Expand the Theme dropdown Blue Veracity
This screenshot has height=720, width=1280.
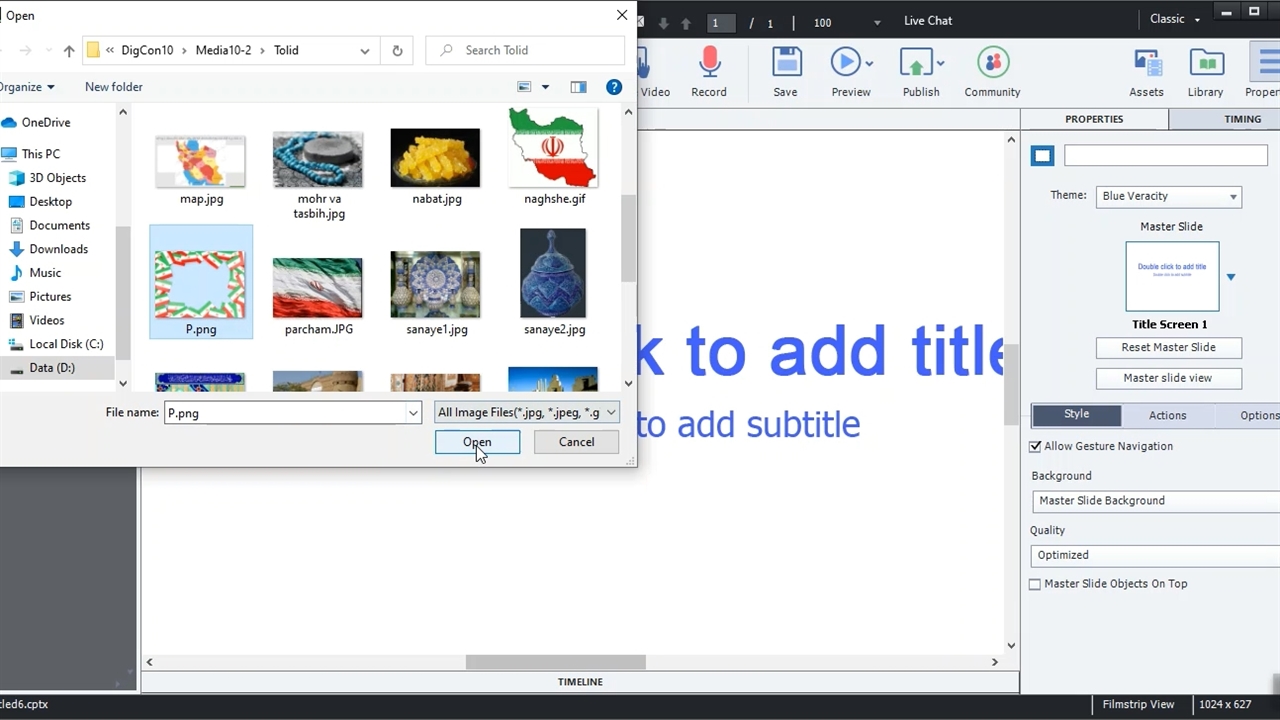[x=1169, y=196]
